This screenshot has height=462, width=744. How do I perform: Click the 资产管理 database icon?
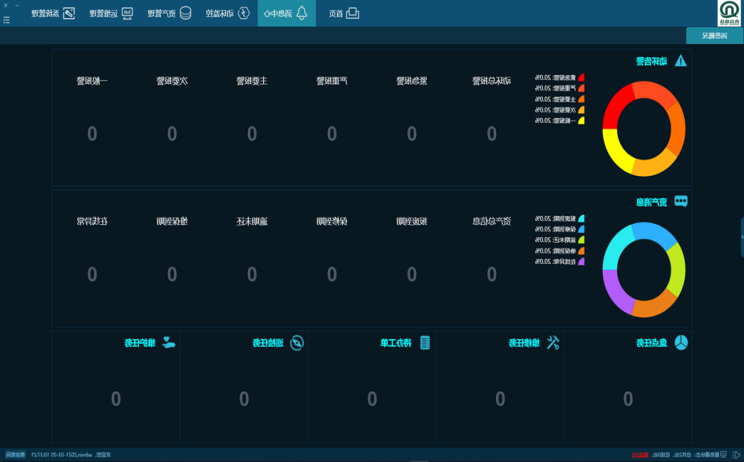pyautogui.click(x=185, y=13)
